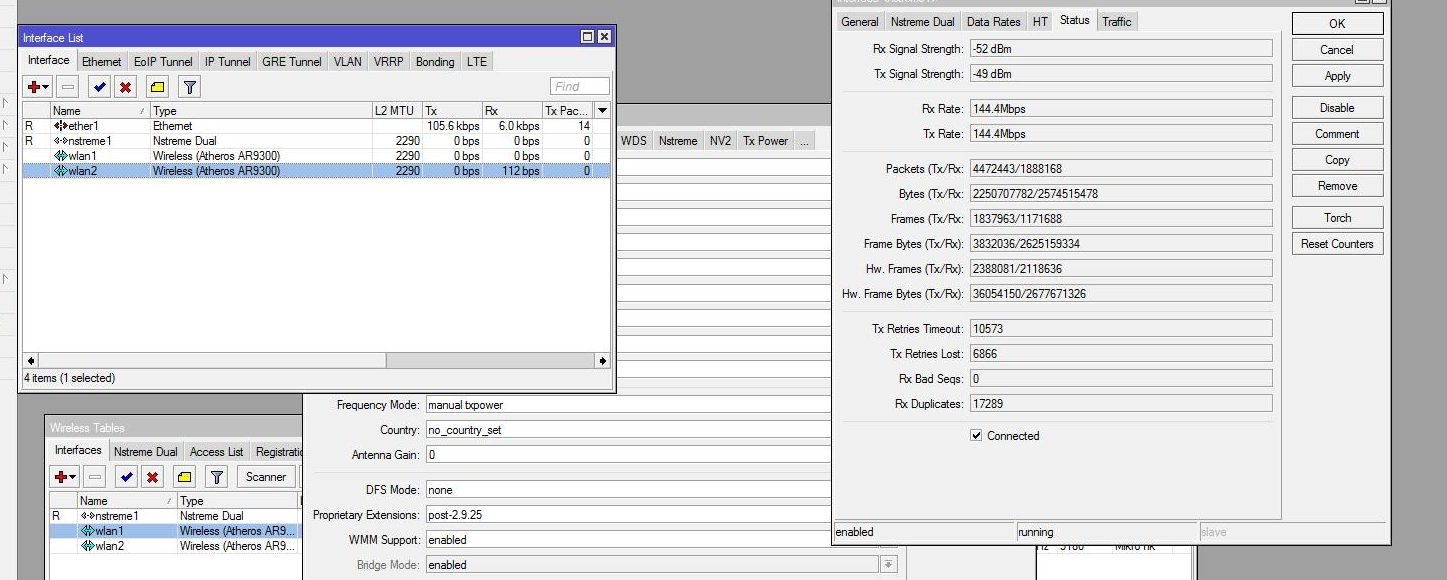Open the Nstreme Dual tab in interface dialog
1447x580 pixels.
pos(923,22)
